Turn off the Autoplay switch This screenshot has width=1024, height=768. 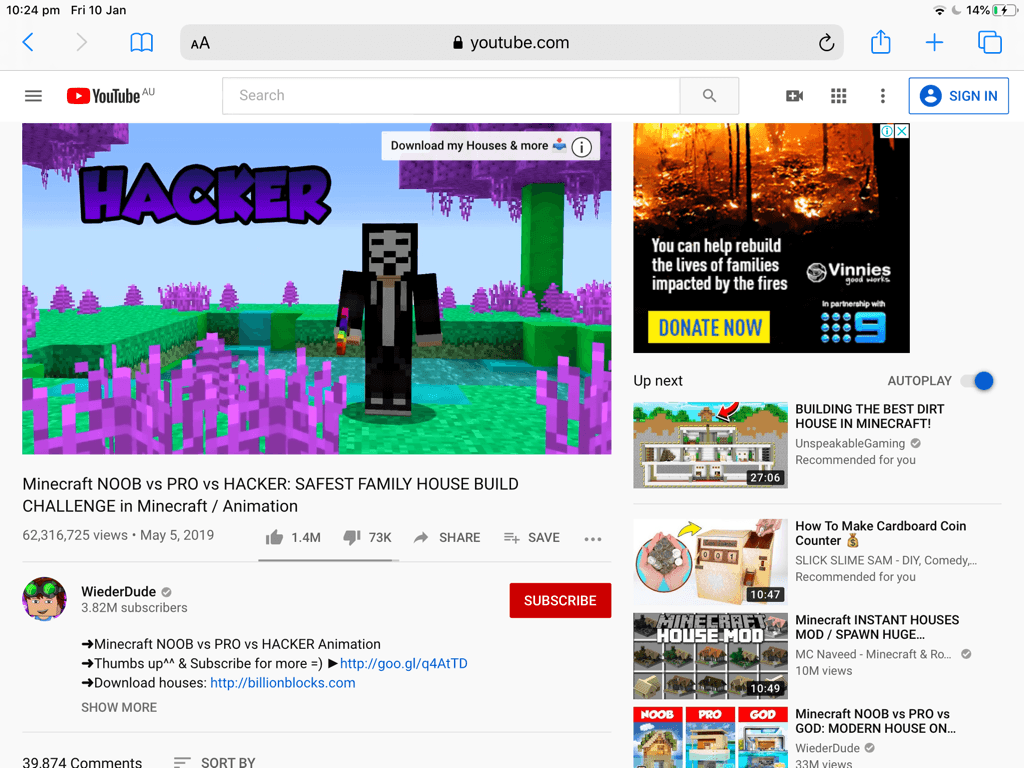pos(979,381)
